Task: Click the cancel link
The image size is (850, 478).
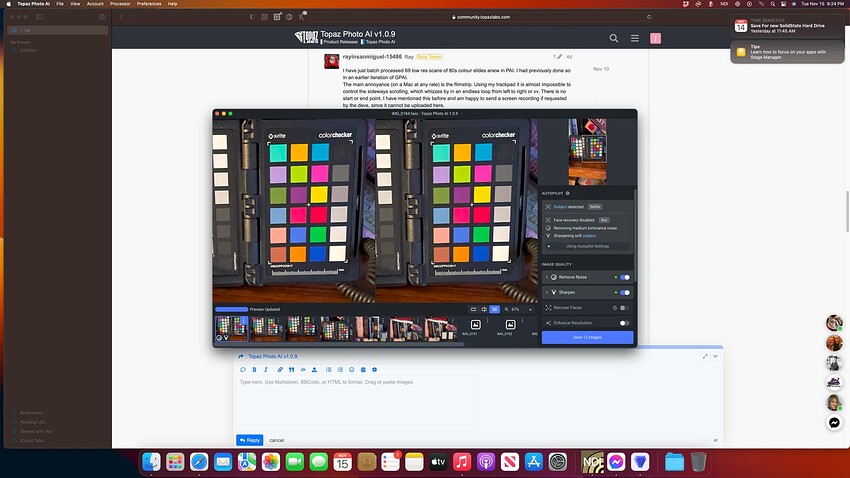Action: tap(276, 440)
